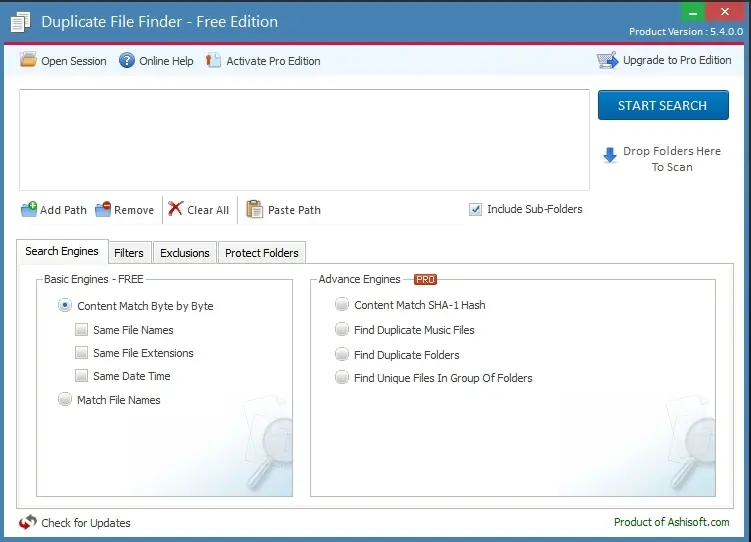The width and height of the screenshot is (751, 542).
Task: Click the PRO badge next to Advance Engines
Action: 425,279
